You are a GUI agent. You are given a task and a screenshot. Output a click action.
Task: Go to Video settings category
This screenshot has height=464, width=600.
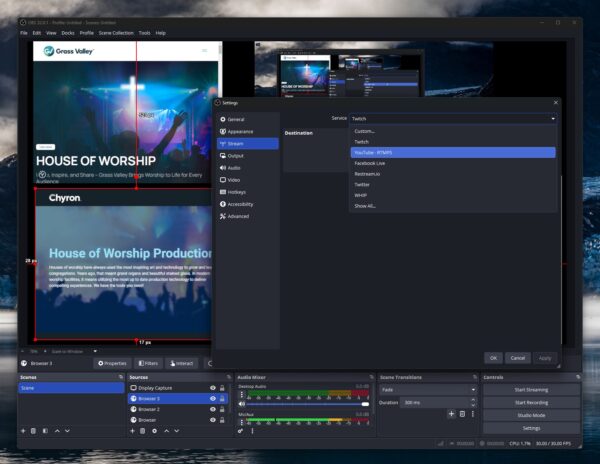click(x=234, y=180)
